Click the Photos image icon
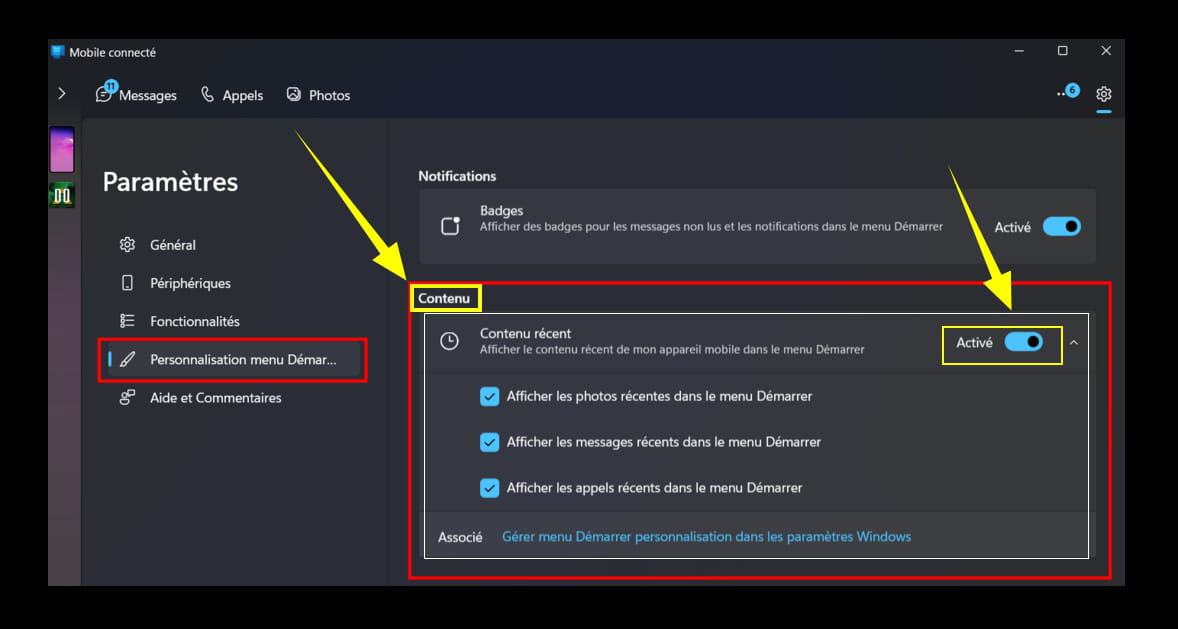Viewport: 1178px width, 629px height. click(x=294, y=94)
